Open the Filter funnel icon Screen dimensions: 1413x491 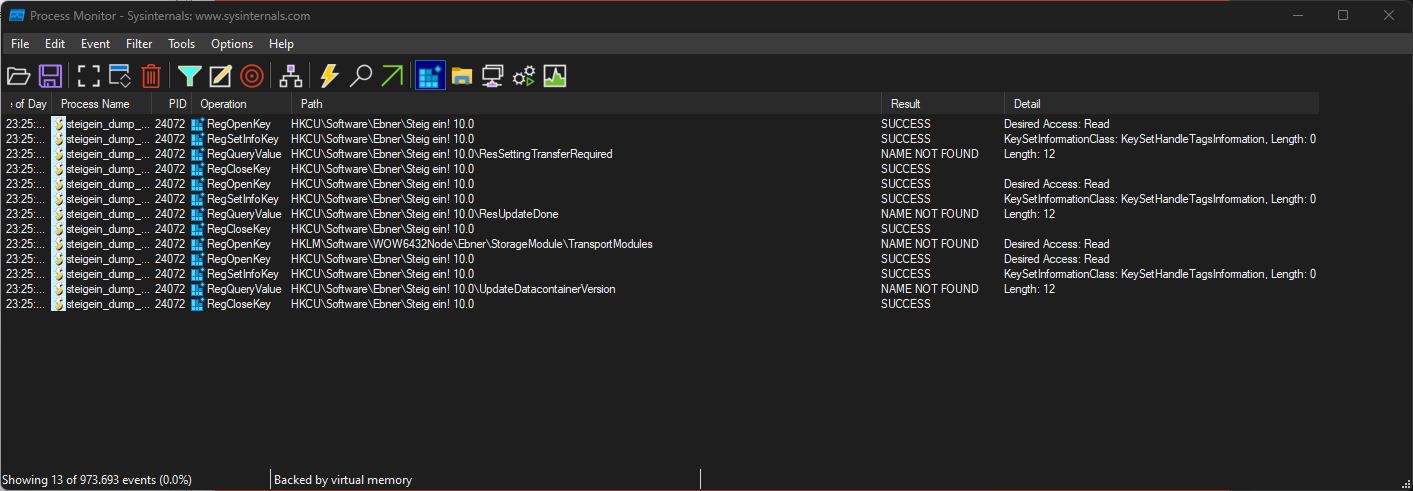pos(189,76)
